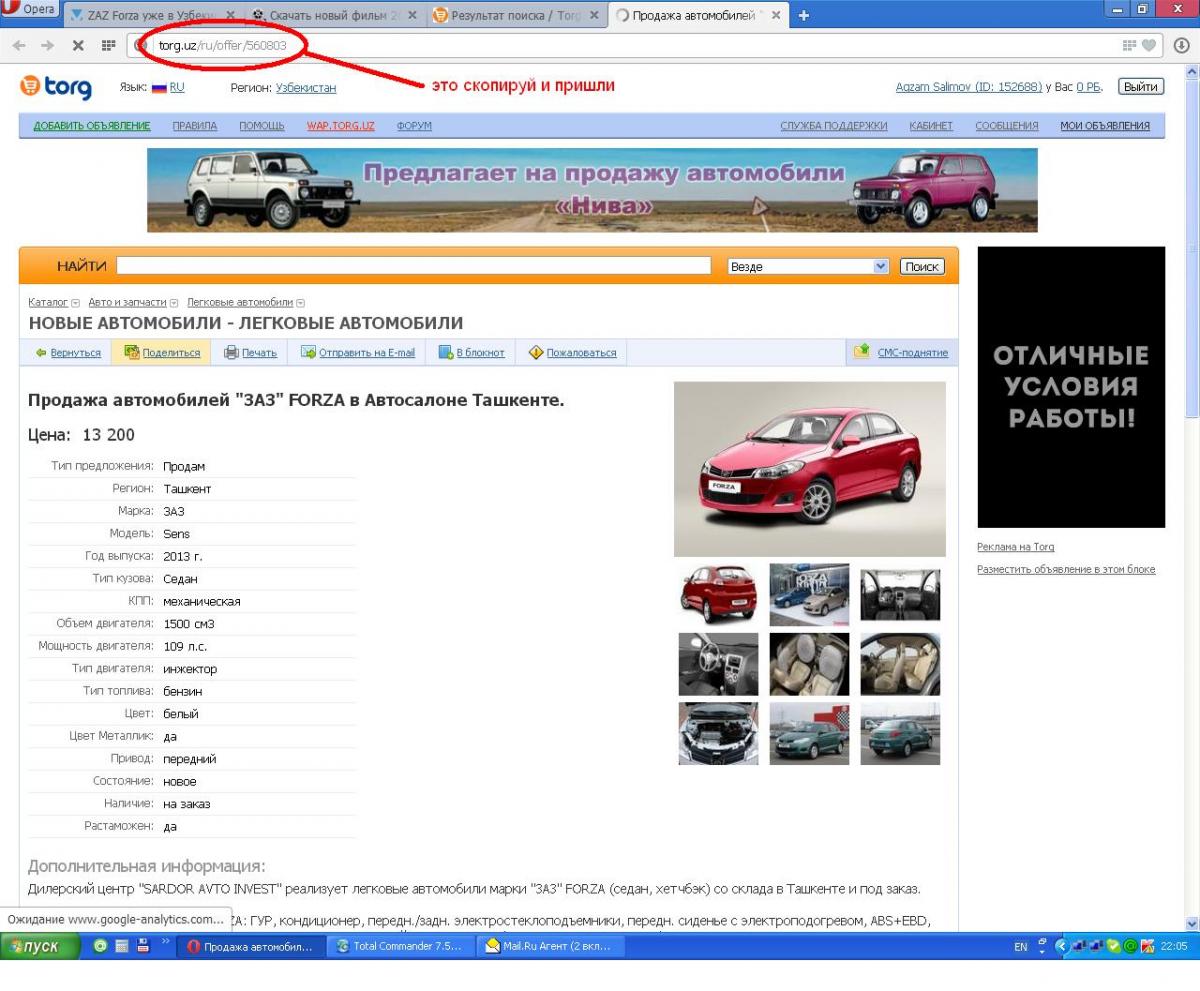The image size is (1200, 991).
Task: Click the Выйти logout button
Action: click(x=1140, y=87)
